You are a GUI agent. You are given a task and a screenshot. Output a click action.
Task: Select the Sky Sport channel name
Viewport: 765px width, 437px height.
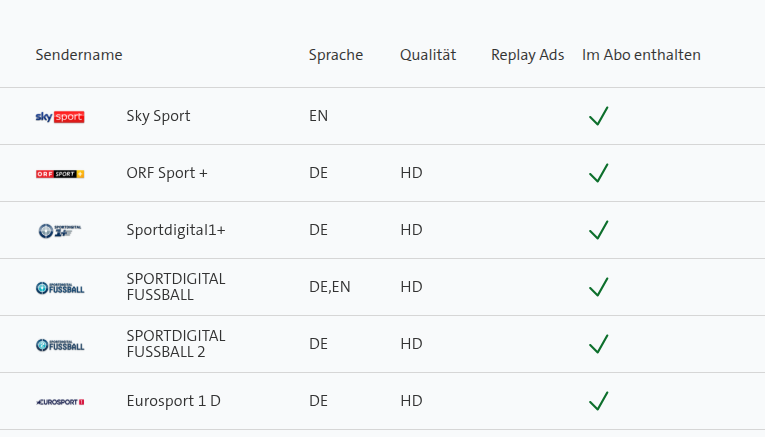[158, 116]
